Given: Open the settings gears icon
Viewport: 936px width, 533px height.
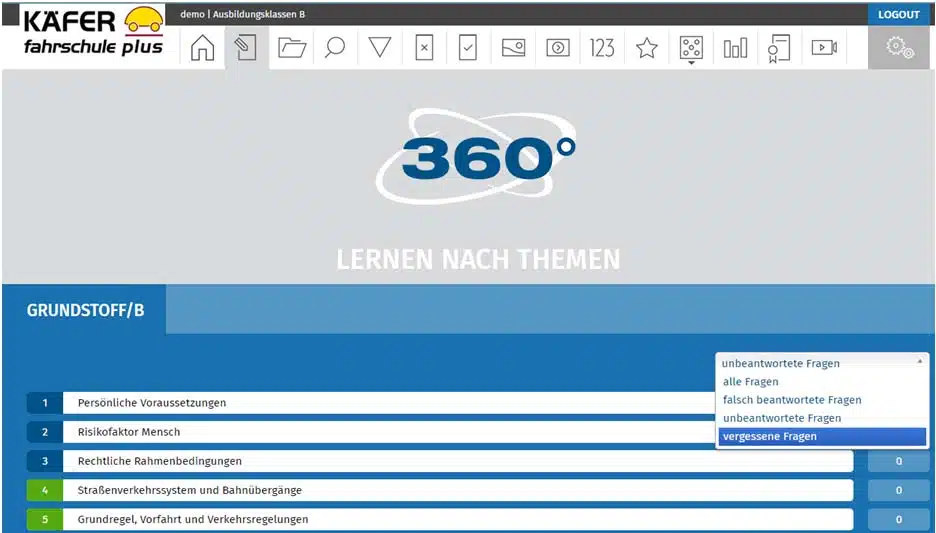Looking at the screenshot, I should pos(900,48).
